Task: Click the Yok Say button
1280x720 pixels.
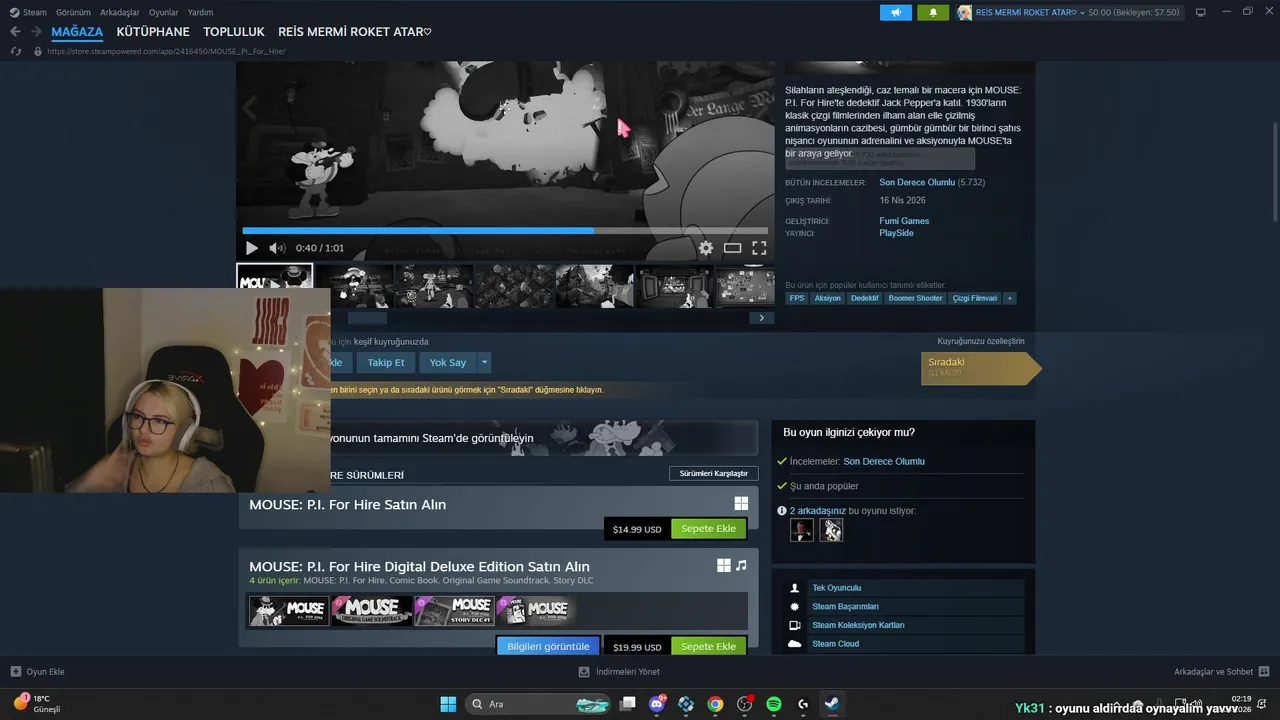Action: pyautogui.click(x=448, y=363)
